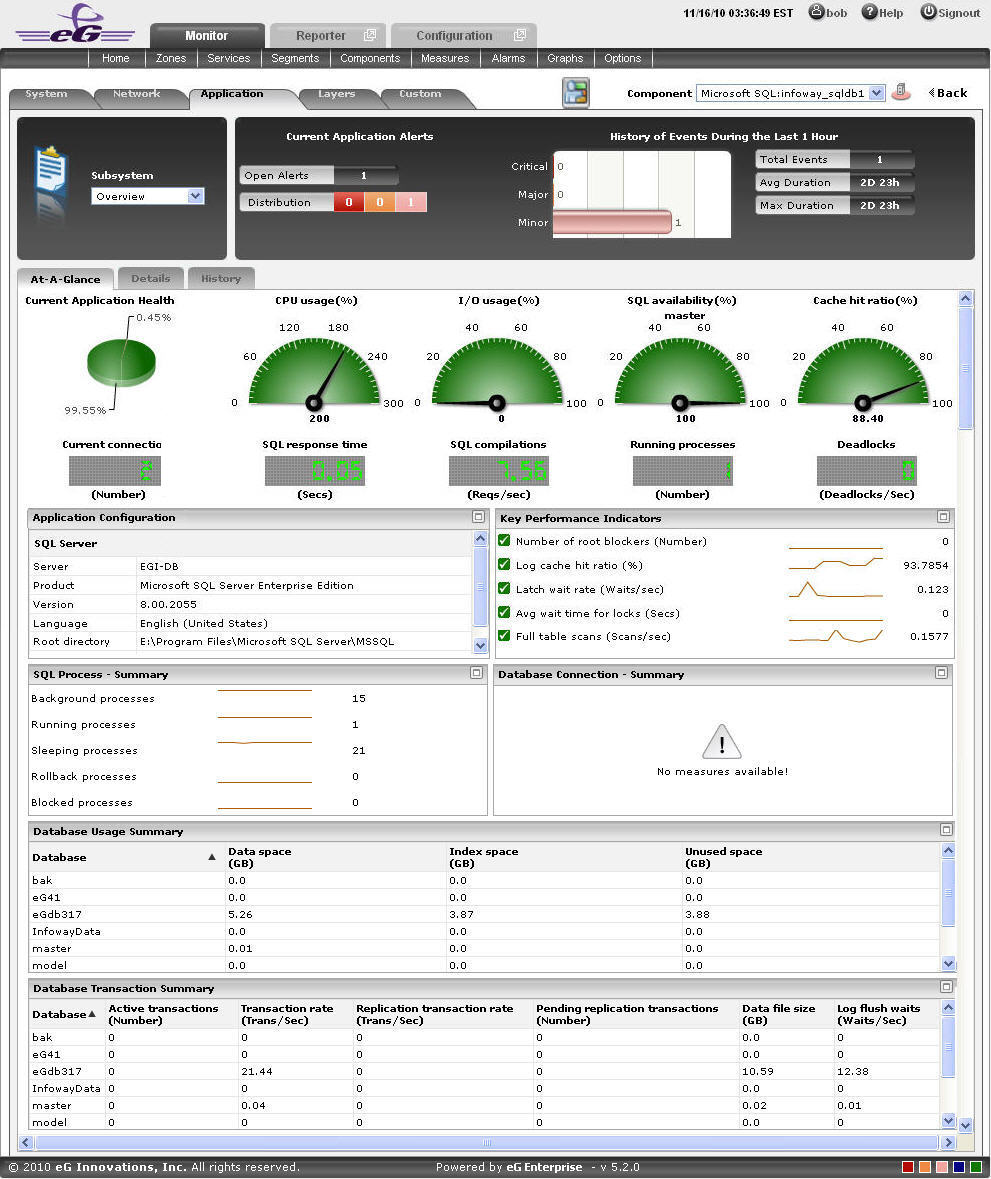Viewport: 991px width, 1179px height.
Task: Open the Options menu item
Action: point(623,58)
